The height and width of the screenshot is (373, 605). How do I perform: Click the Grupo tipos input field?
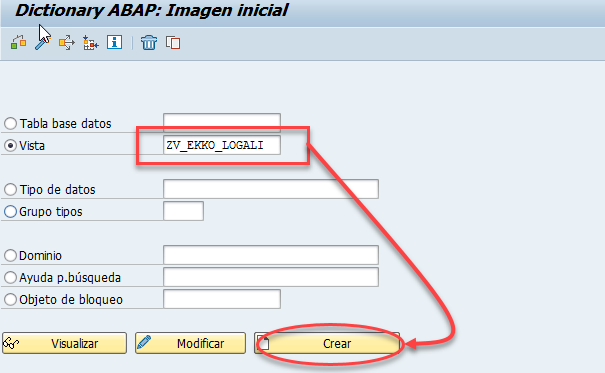(x=183, y=211)
